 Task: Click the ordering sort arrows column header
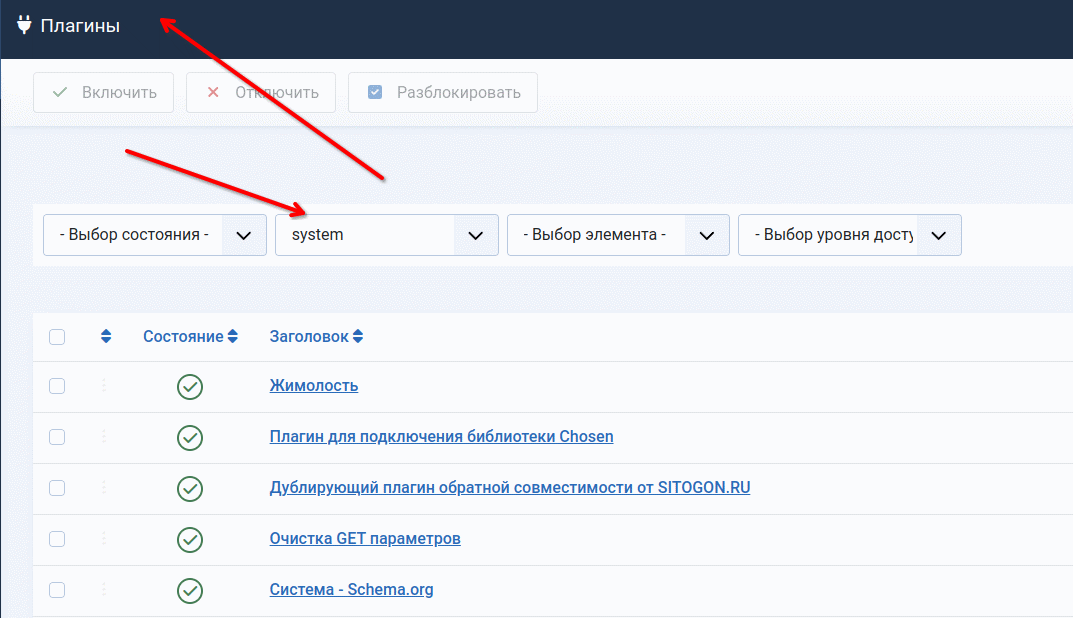pyautogui.click(x=106, y=337)
